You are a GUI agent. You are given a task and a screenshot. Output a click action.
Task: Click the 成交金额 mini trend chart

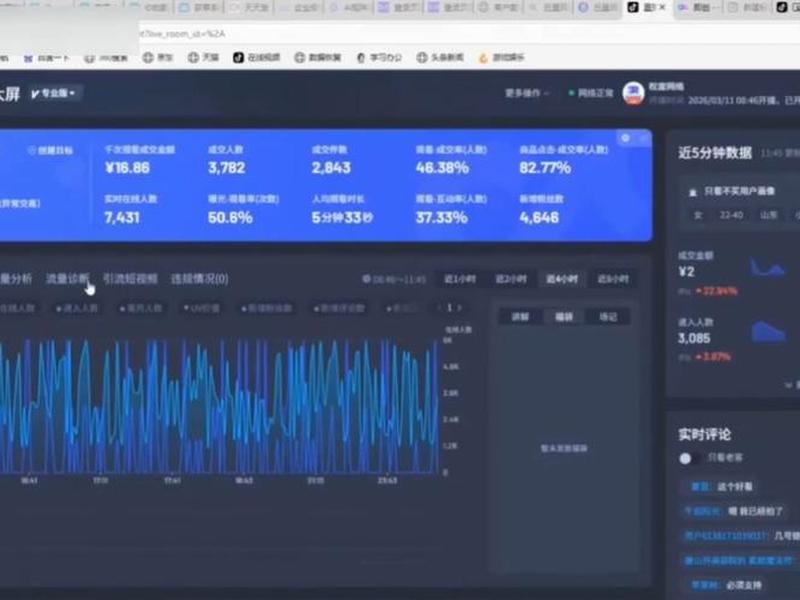point(767,268)
